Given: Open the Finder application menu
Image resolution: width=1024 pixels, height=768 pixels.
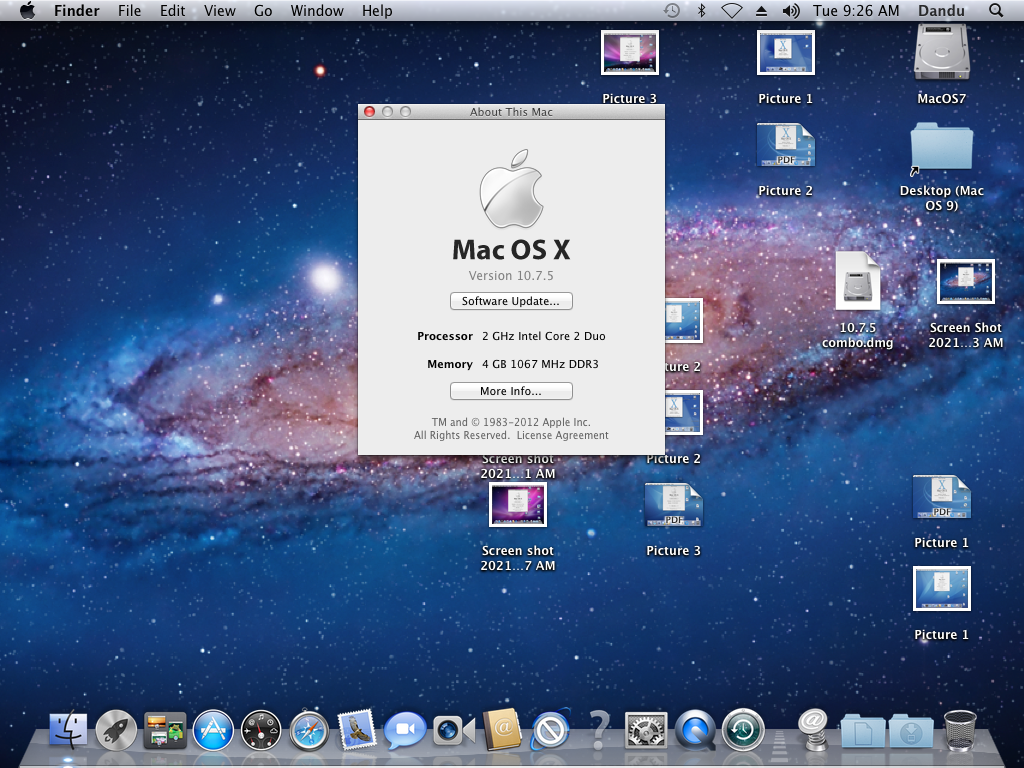Looking at the screenshot, I should pyautogui.click(x=76, y=10).
